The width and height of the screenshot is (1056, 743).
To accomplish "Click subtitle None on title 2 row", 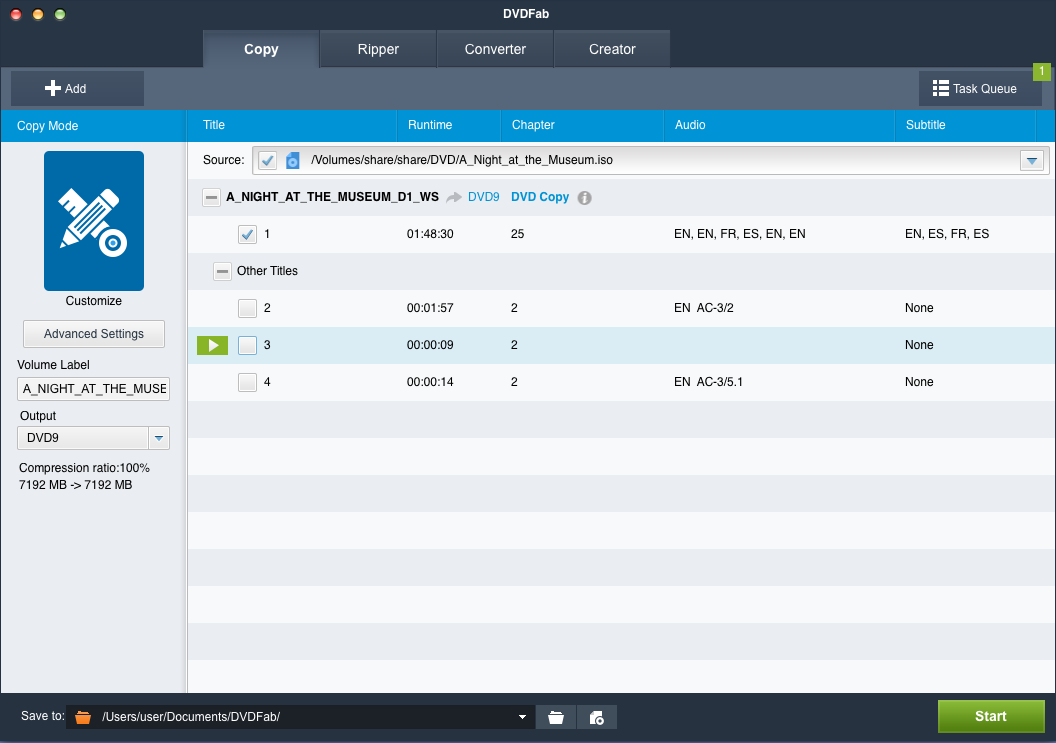I will 919,309.
